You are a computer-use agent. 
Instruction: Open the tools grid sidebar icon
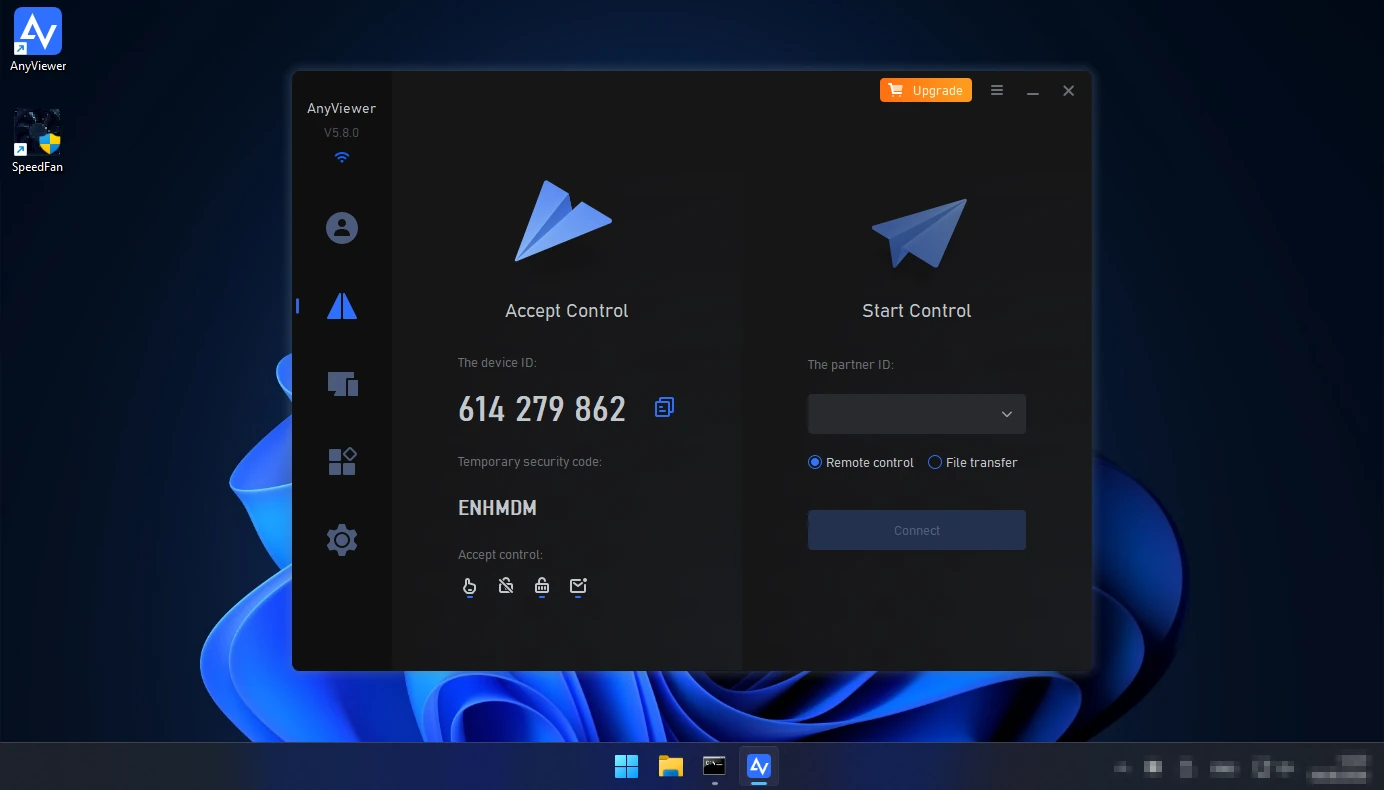(x=342, y=461)
